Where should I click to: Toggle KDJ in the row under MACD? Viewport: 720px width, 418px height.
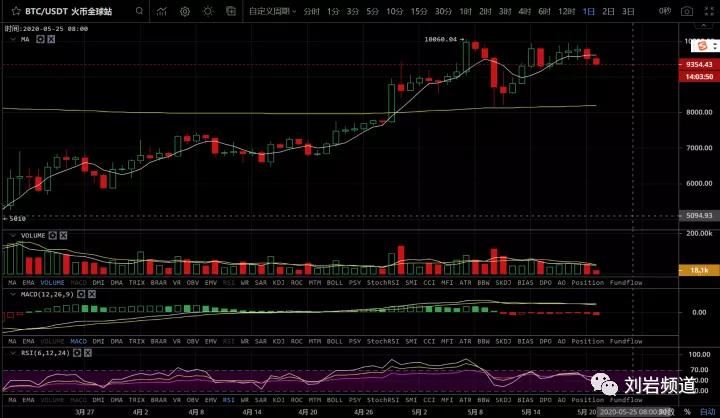pos(278,341)
